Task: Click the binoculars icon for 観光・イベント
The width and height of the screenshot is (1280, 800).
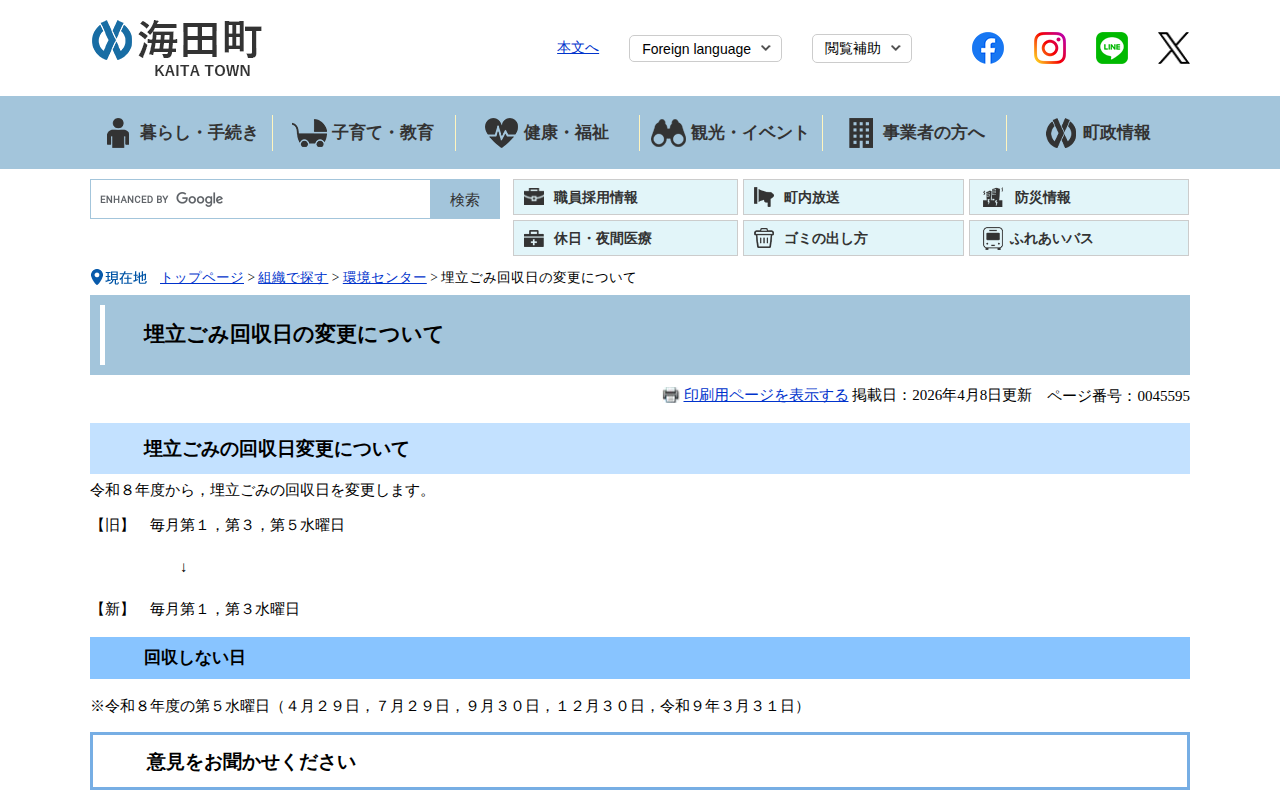Action: tap(668, 133)
